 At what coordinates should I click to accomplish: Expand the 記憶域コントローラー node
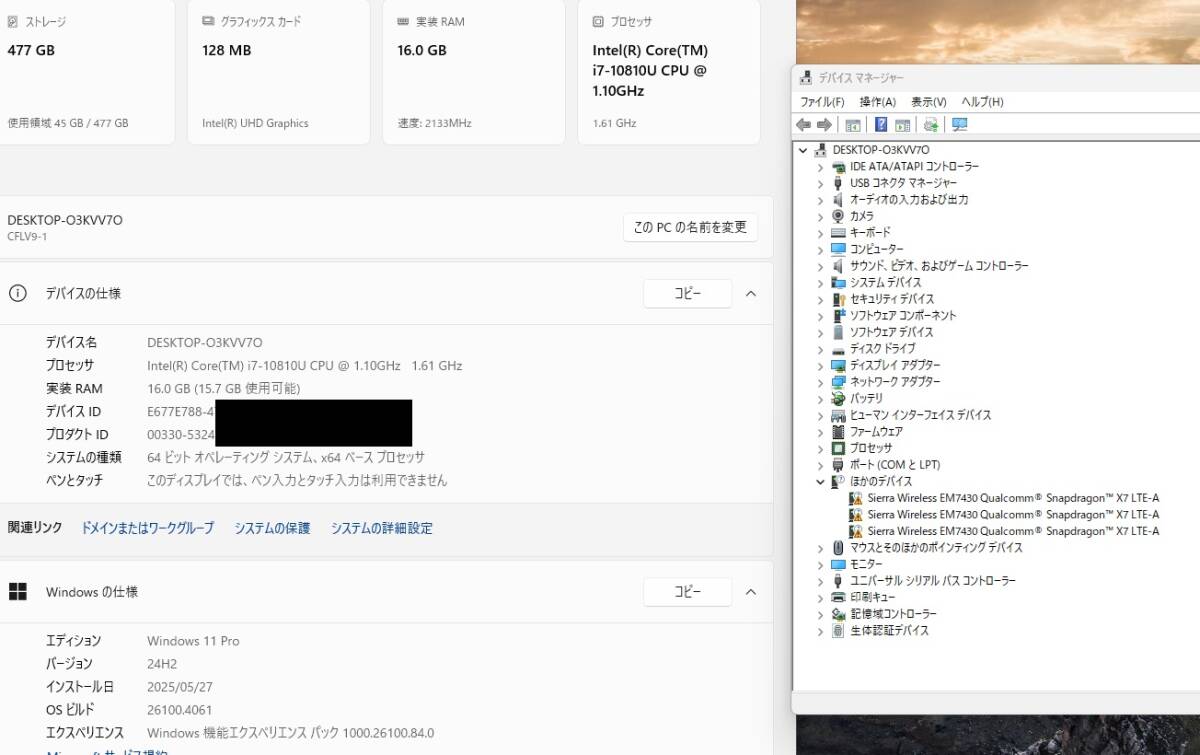[x=821, y=614]
